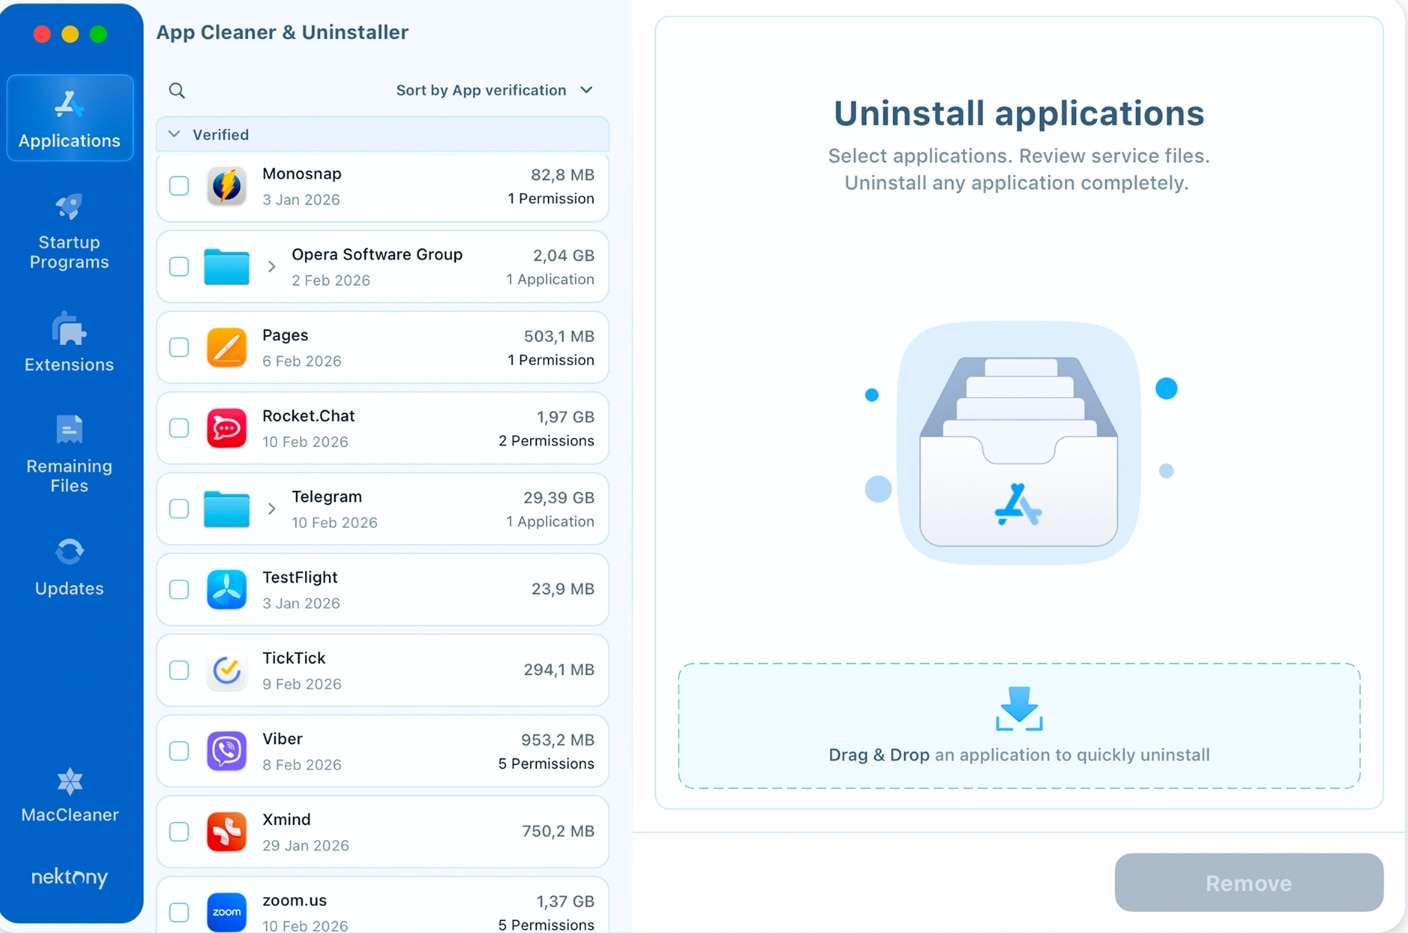The image size is (1408, 933).
Task: Expand the Opera Software Group folder
Action: (271, 267)
